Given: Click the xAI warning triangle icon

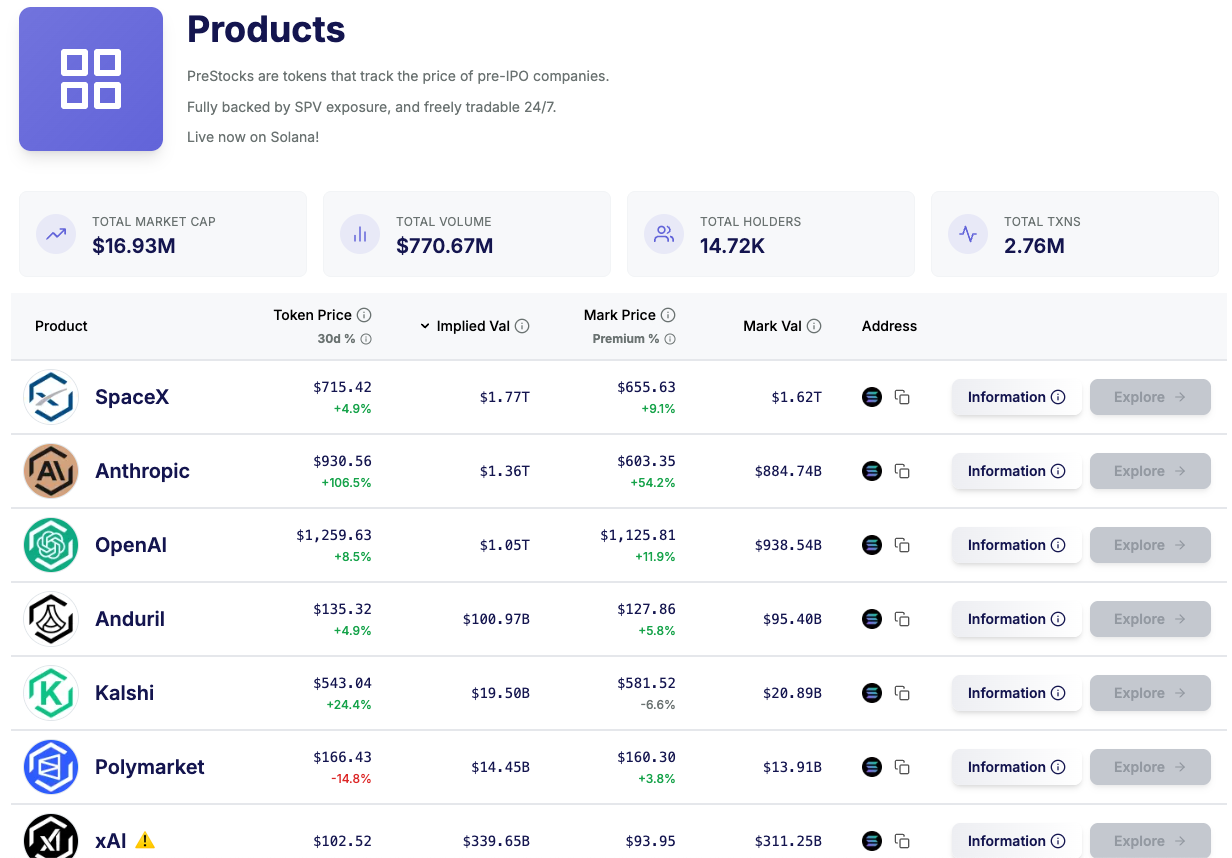Looking at the screenshot, I should pyautogui.click(x=145, y=840).
